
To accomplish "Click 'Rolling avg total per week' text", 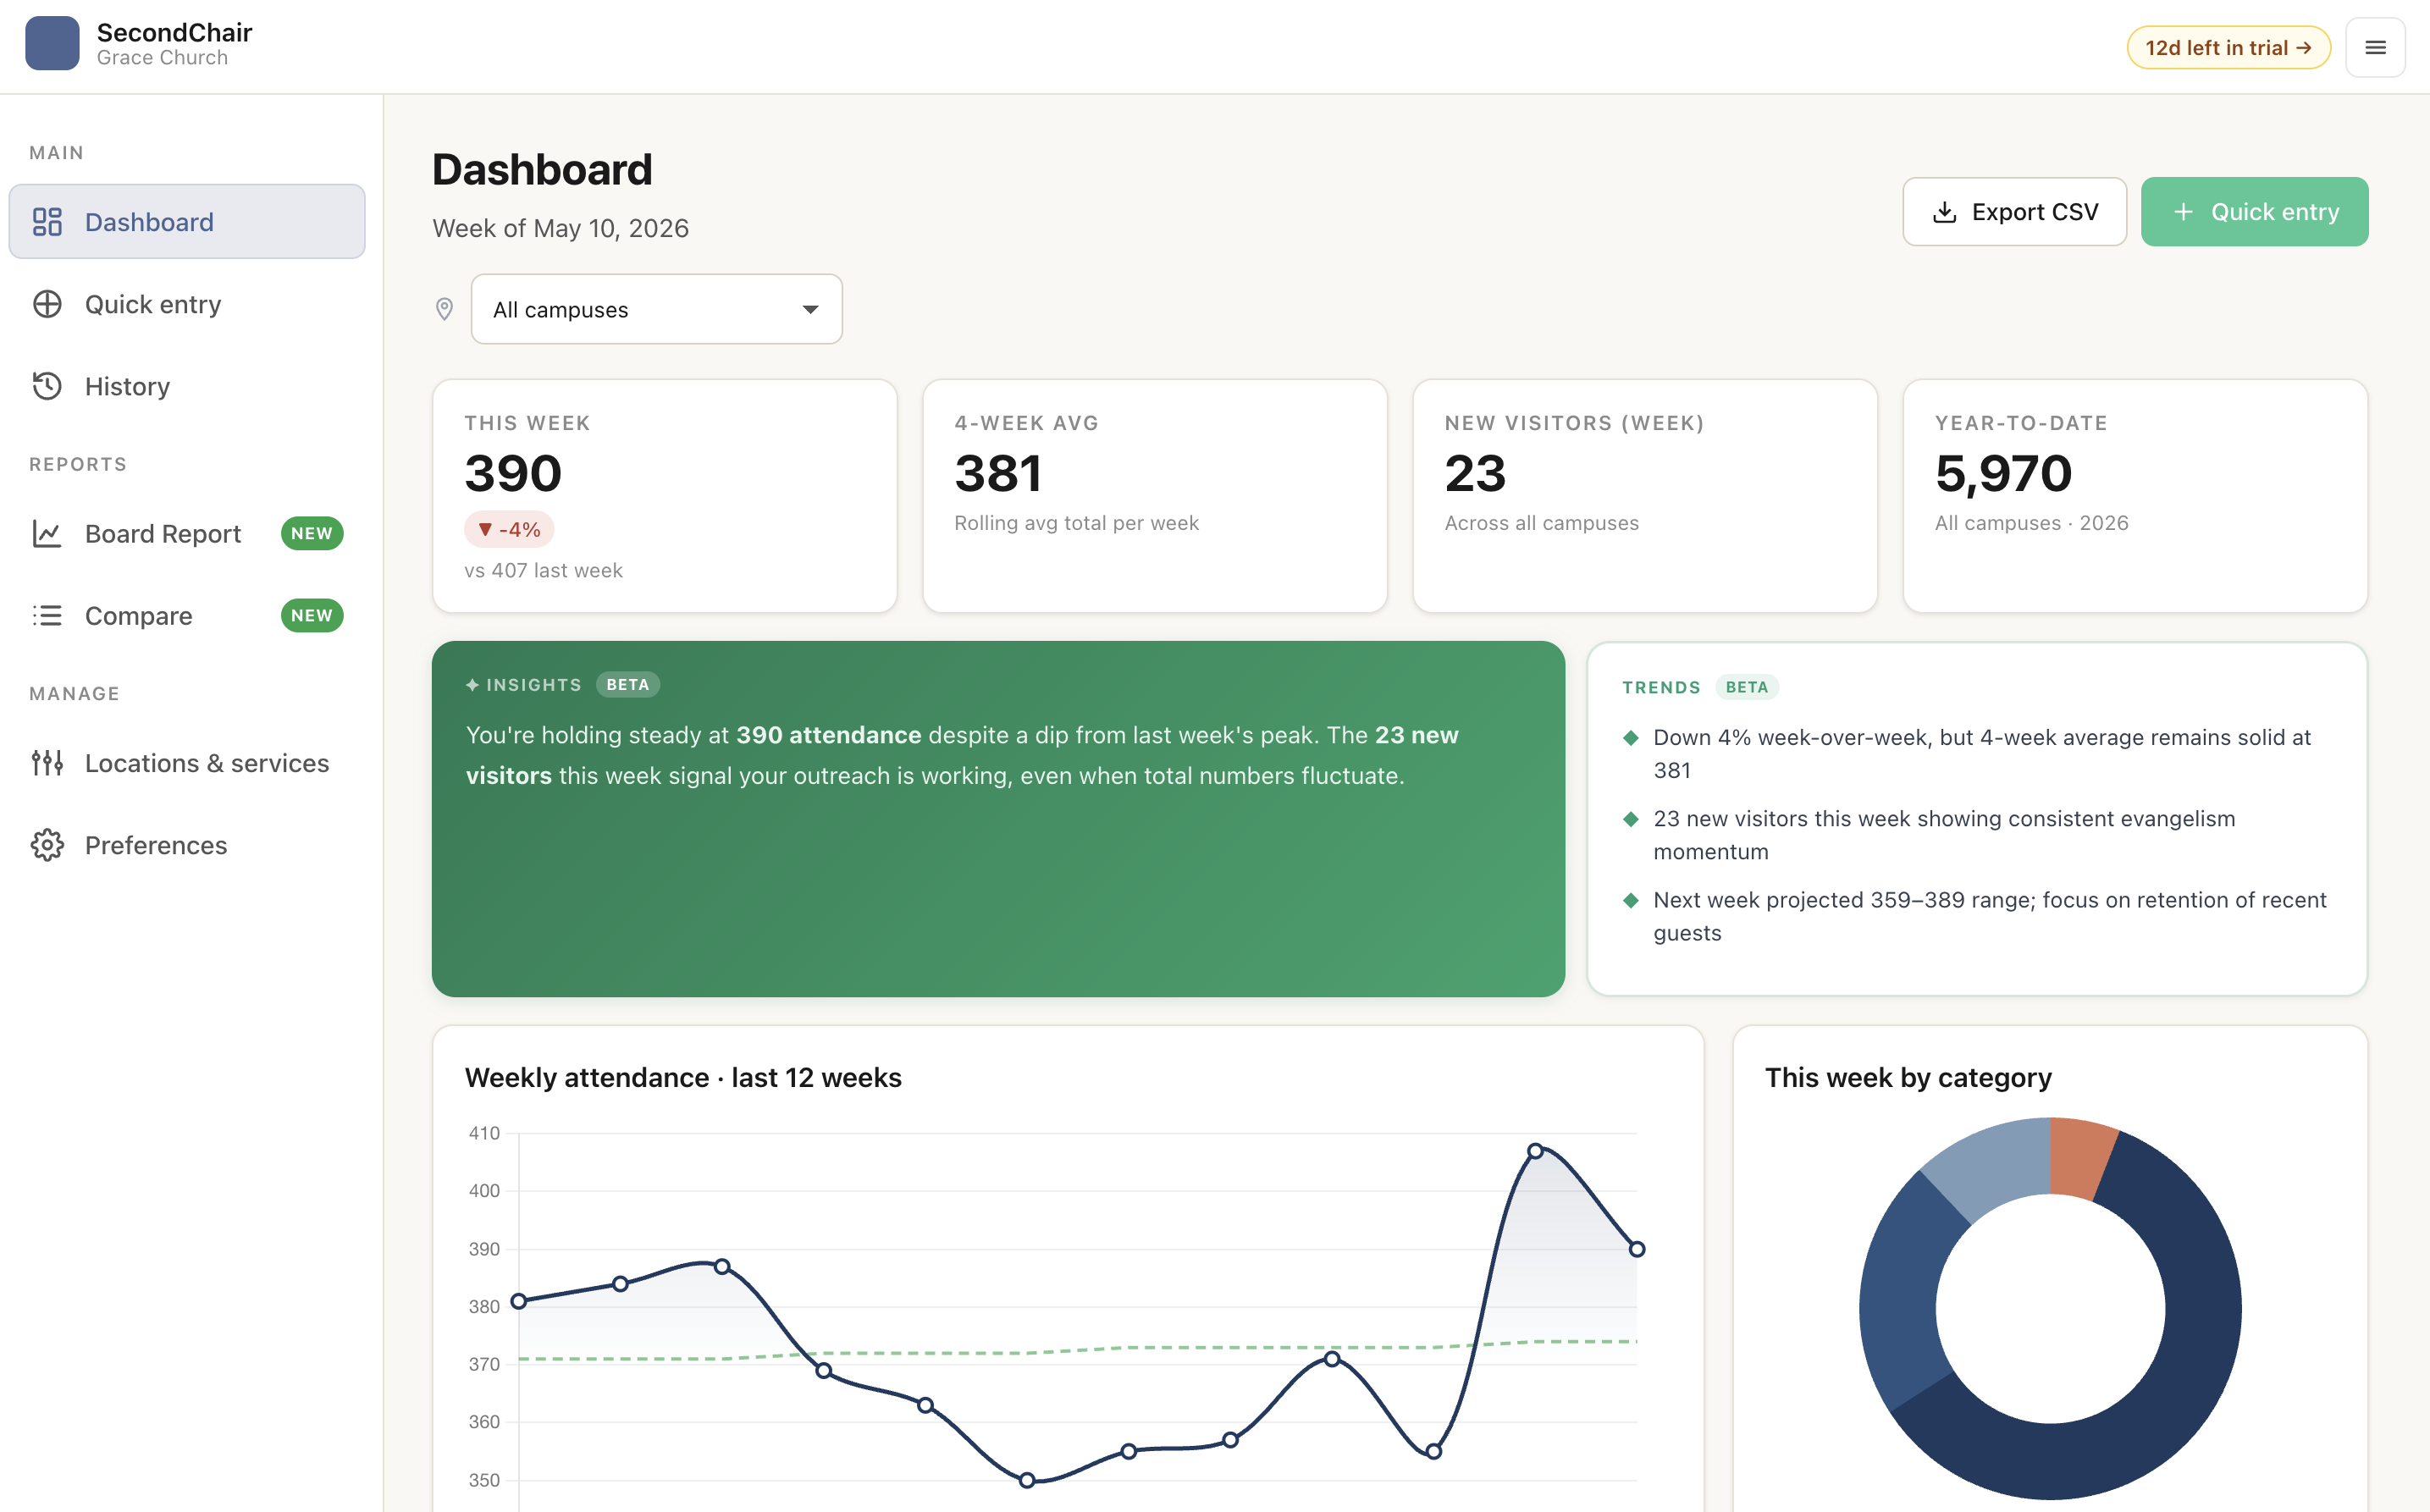I will point(1076,523).
